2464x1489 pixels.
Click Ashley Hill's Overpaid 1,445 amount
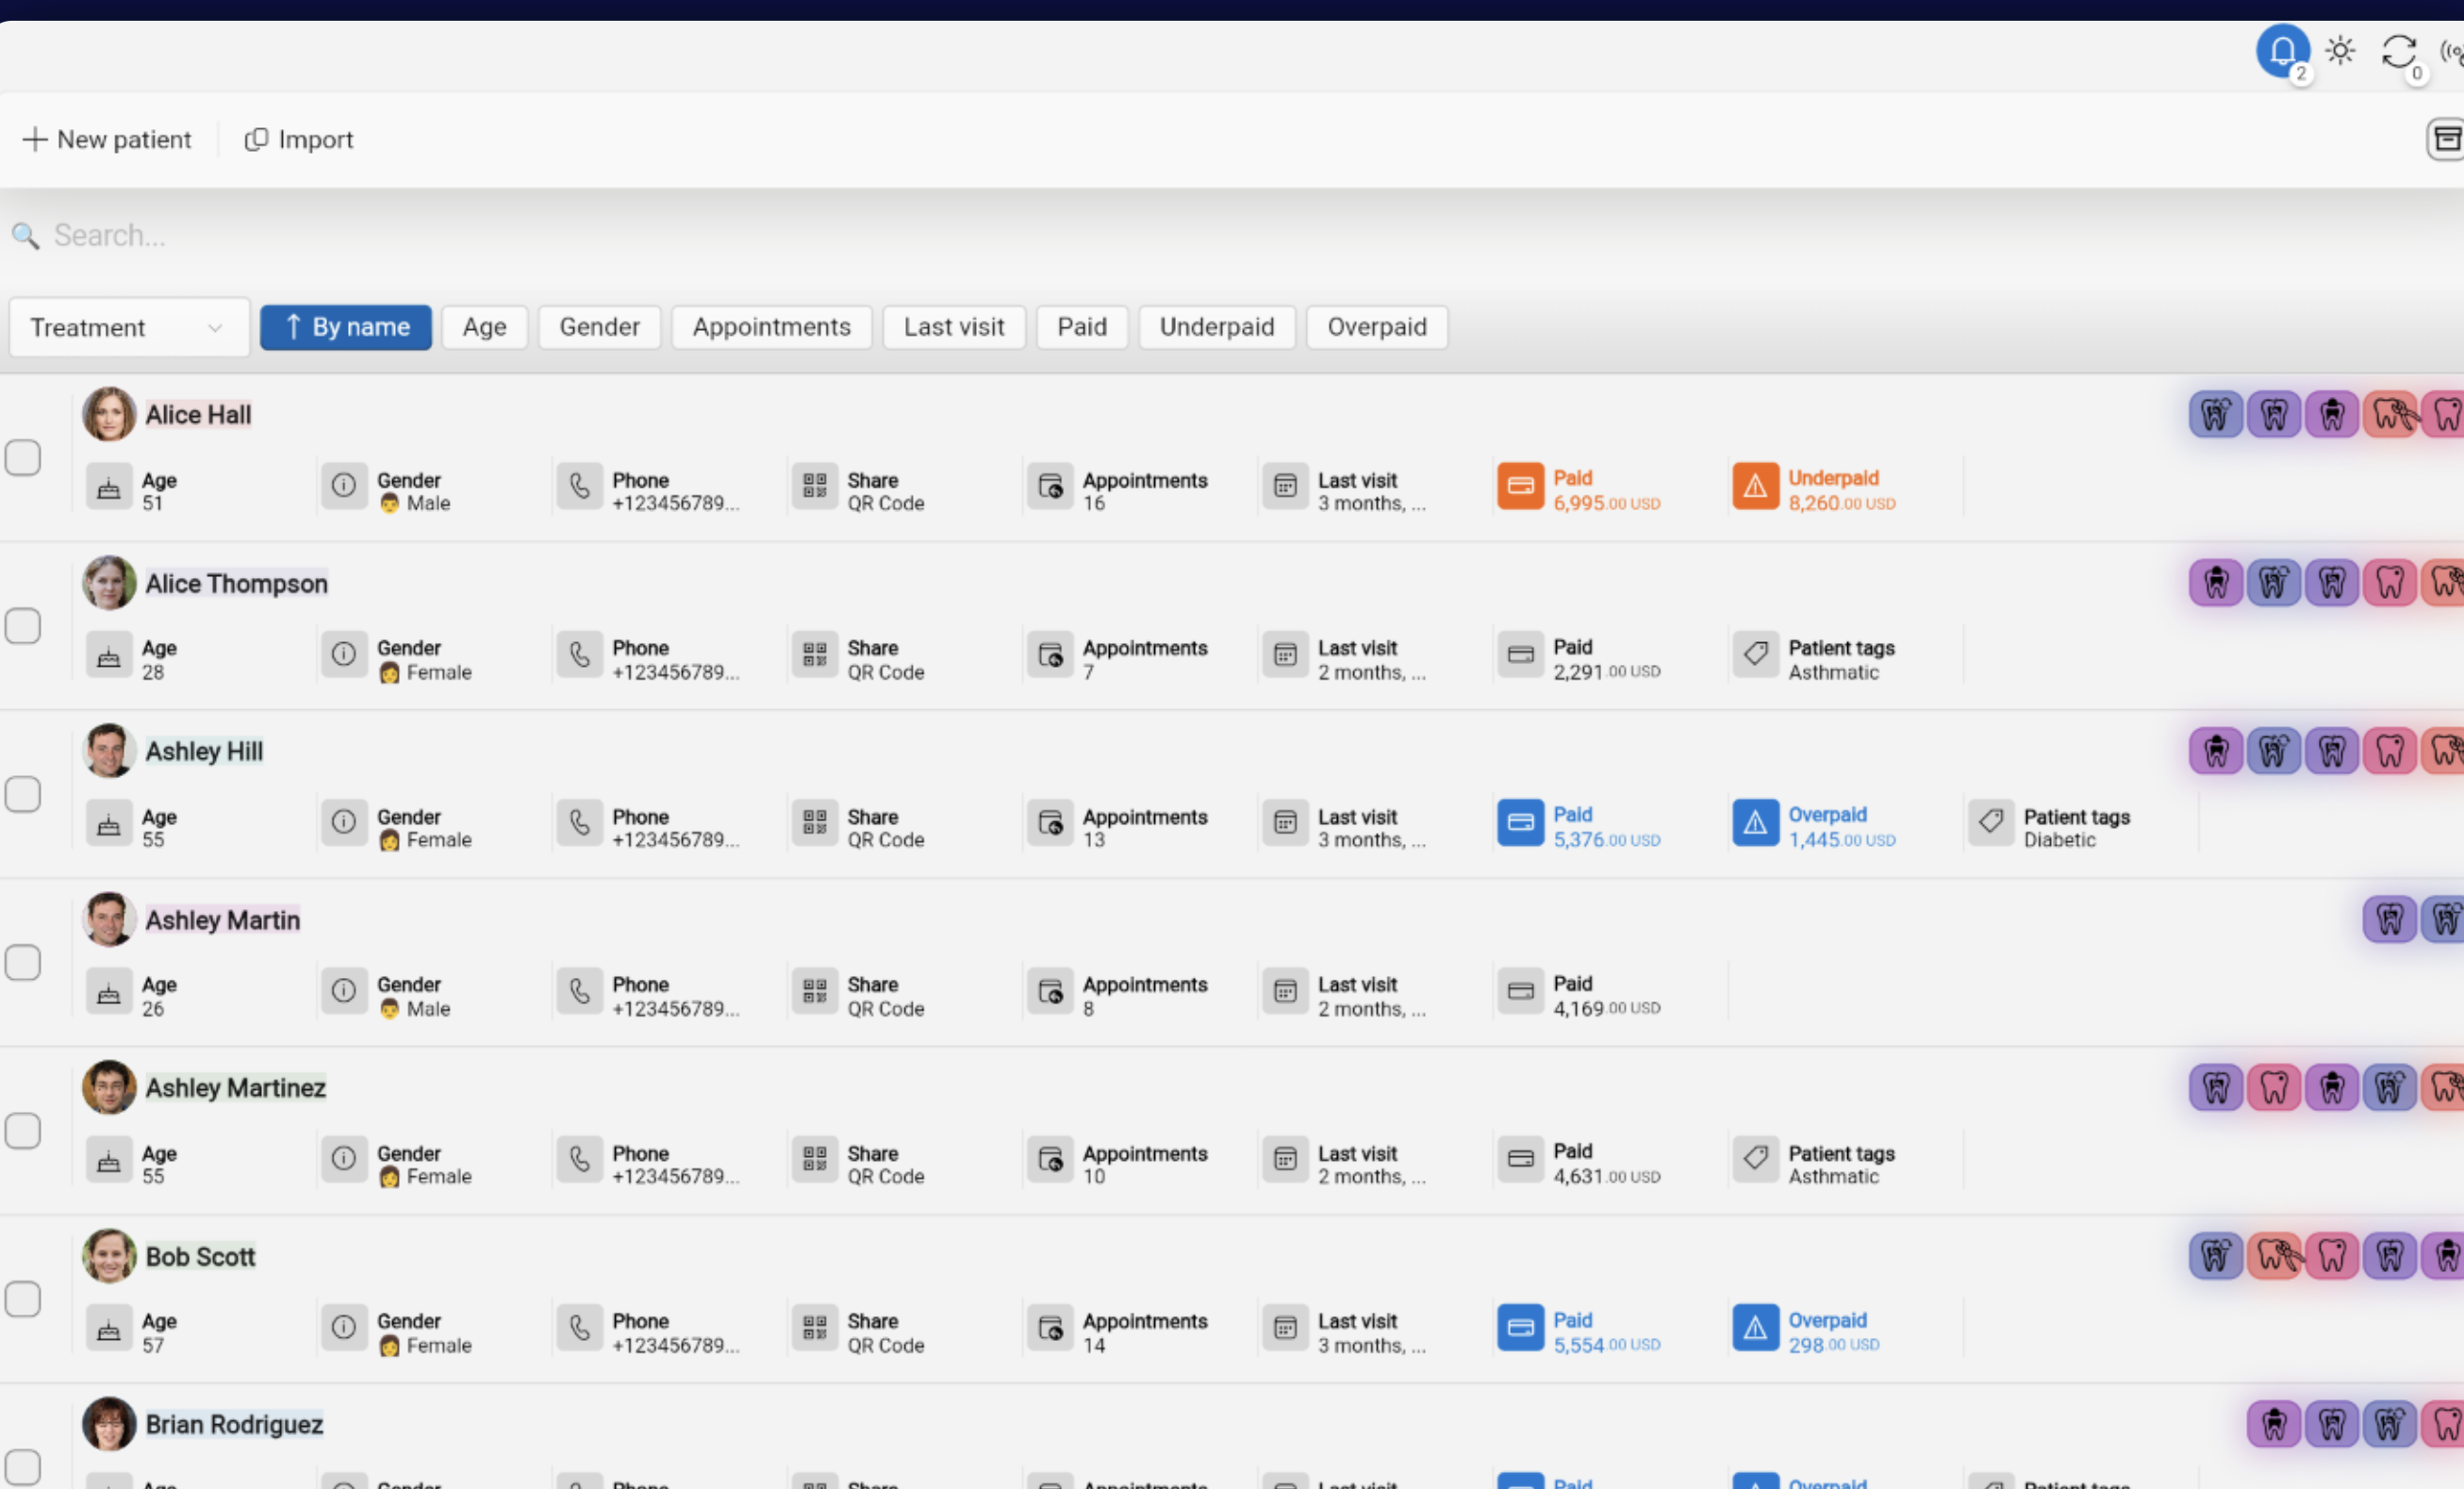[1841, 840]
